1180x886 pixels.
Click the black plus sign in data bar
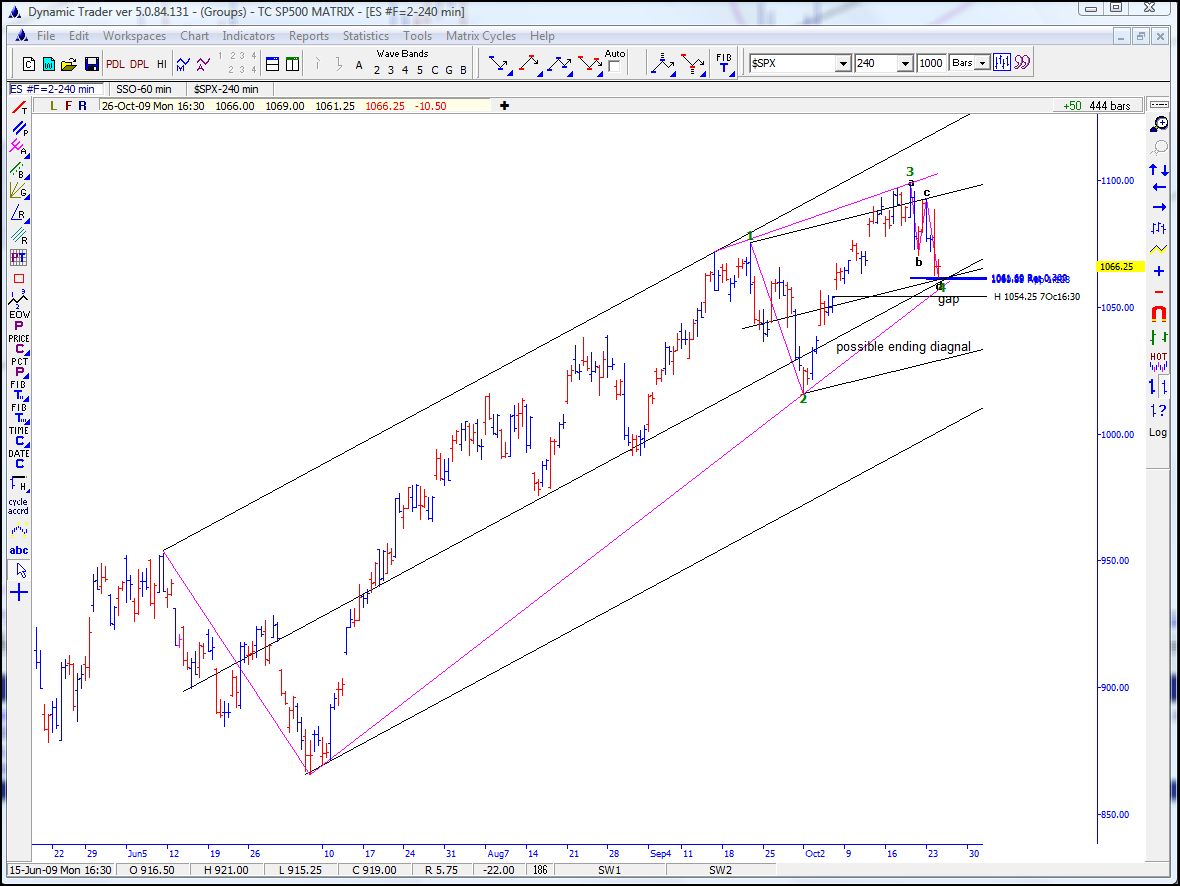(504, 105)
